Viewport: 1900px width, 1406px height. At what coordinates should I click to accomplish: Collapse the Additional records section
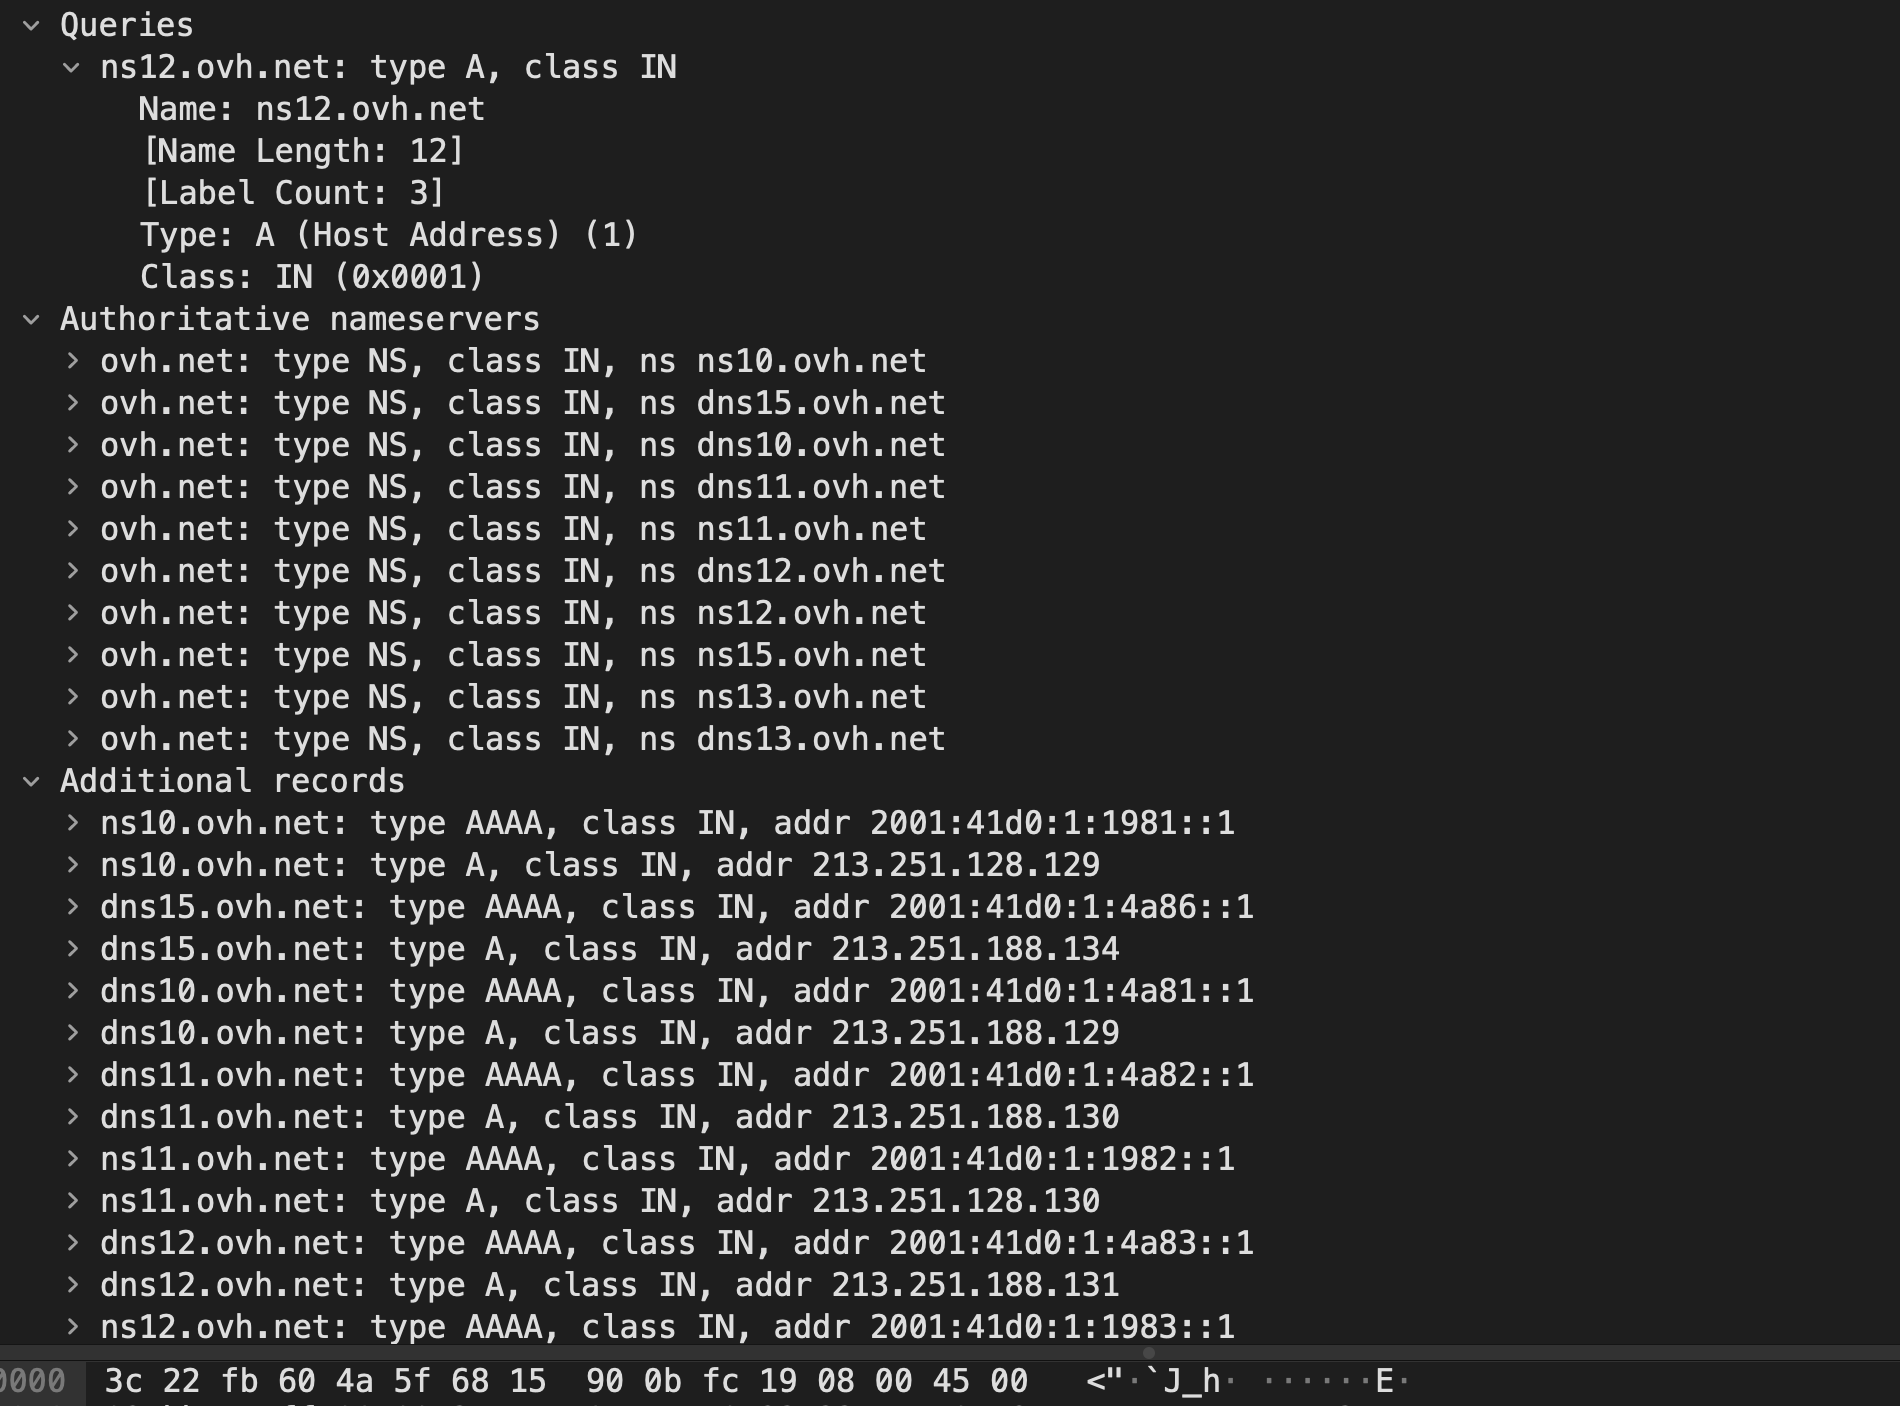tap(31, 781)
